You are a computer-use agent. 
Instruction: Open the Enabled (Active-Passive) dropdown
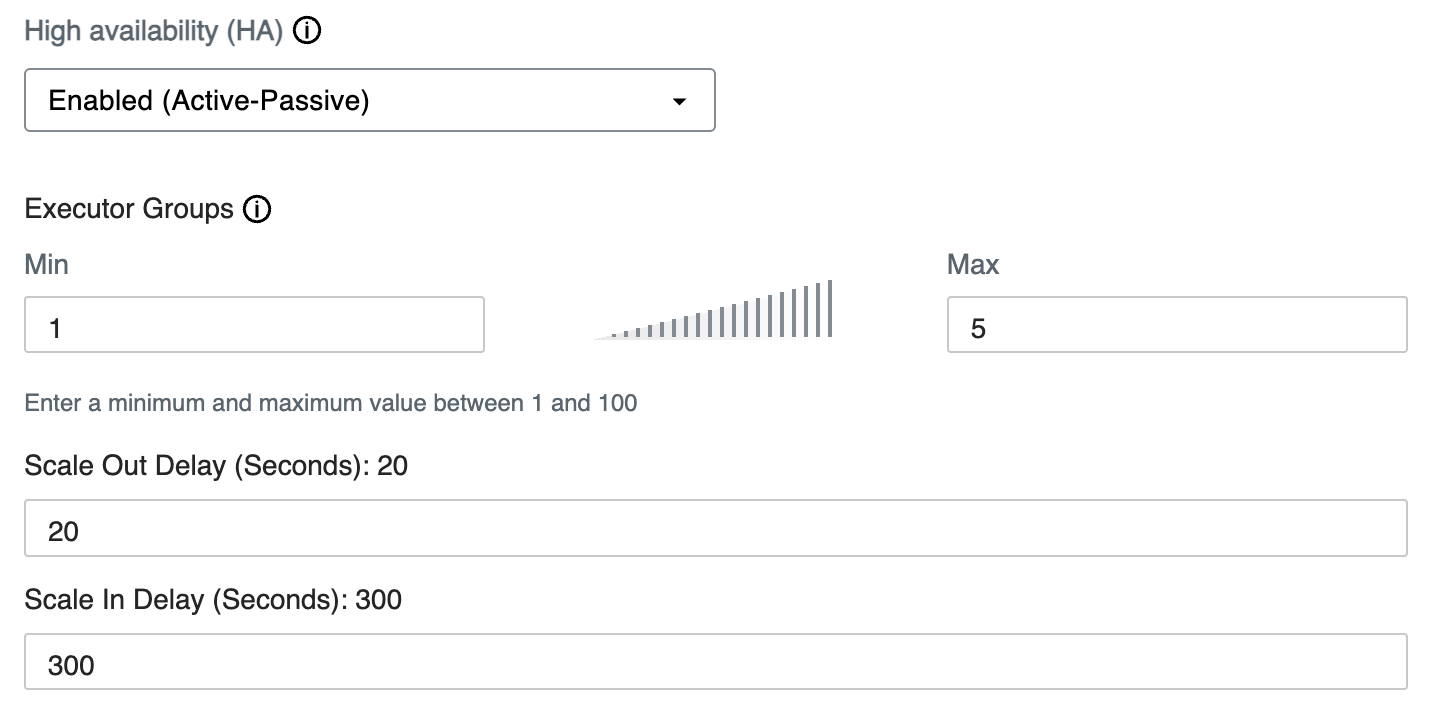pyautogui.click(x=369, y=100)
